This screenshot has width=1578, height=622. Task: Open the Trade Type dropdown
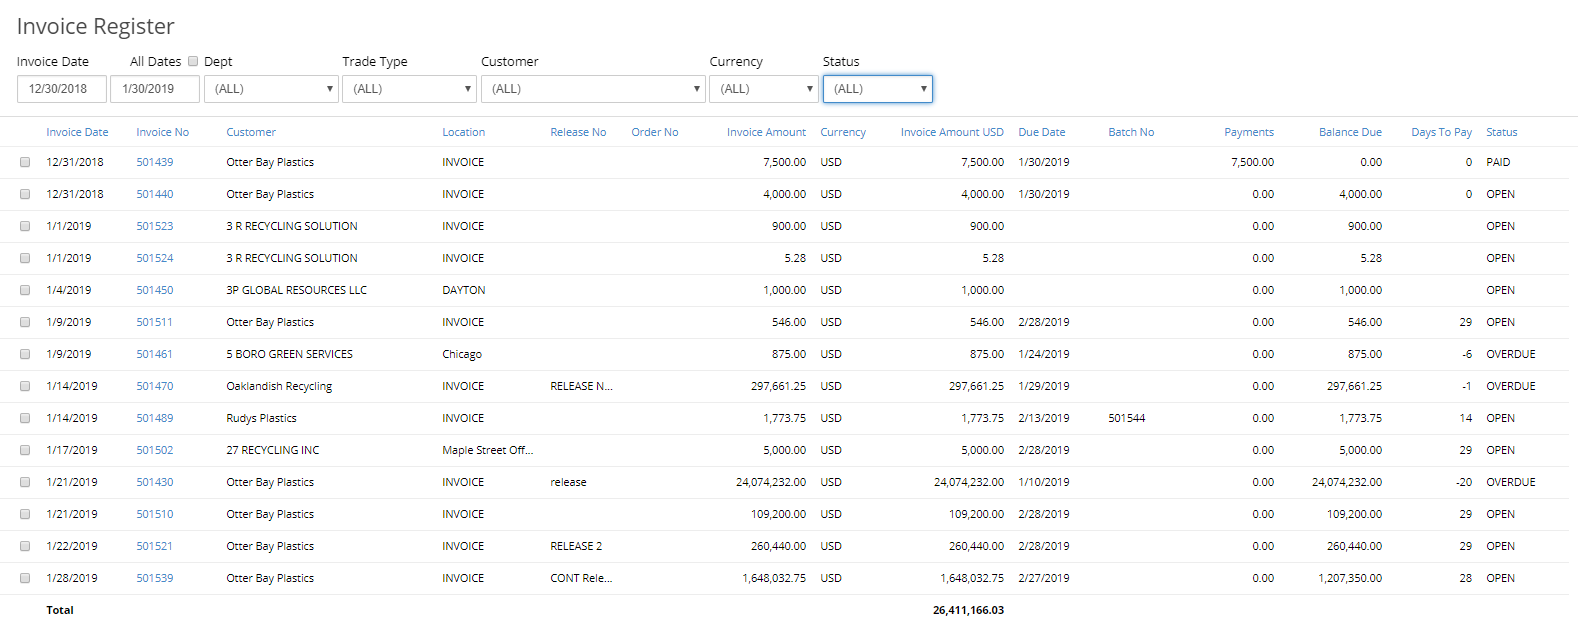(x=409, y=89)
